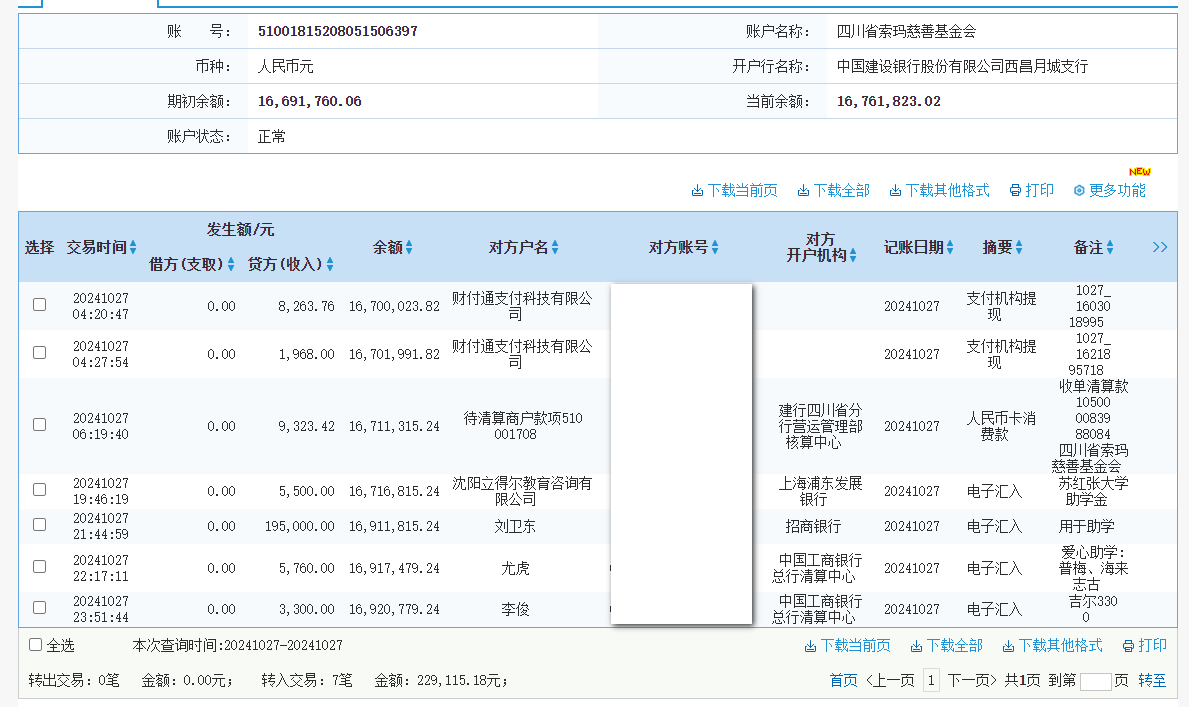Expand more columns with the >> chevron
This screenshot has height=707, width=1189.
[x=1159, y=246]
